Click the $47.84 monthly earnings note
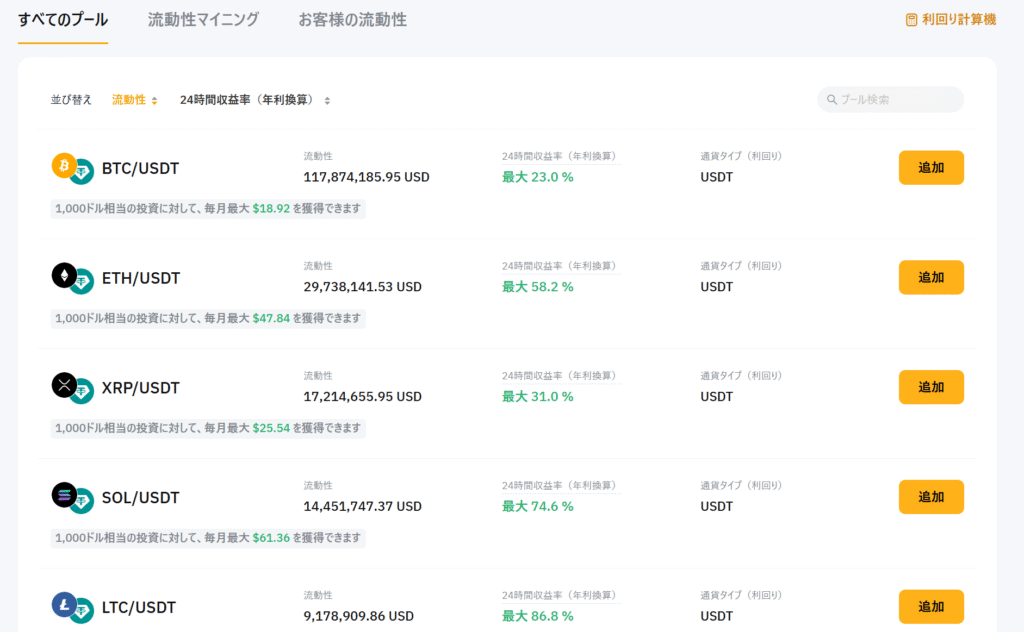This screenshot has height=632, width=1024. coord(208,319)
